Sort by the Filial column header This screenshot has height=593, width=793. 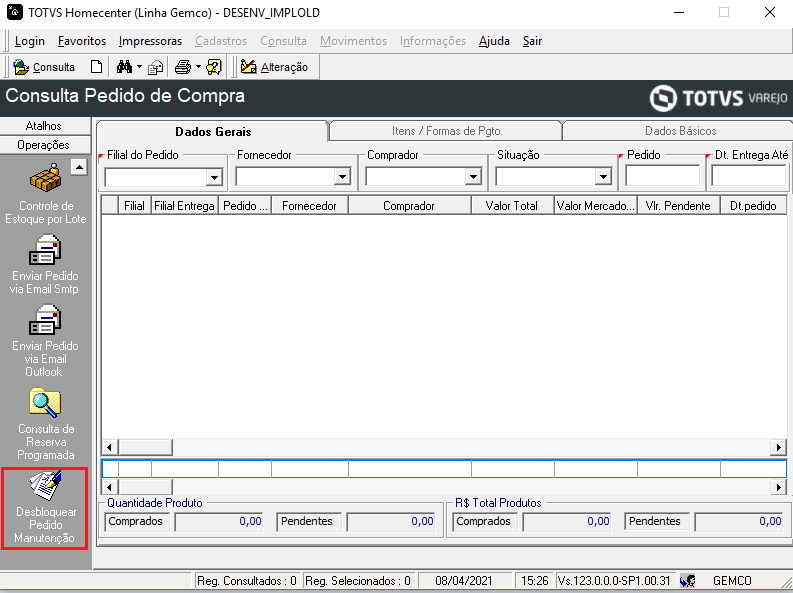tap(135, 206)
